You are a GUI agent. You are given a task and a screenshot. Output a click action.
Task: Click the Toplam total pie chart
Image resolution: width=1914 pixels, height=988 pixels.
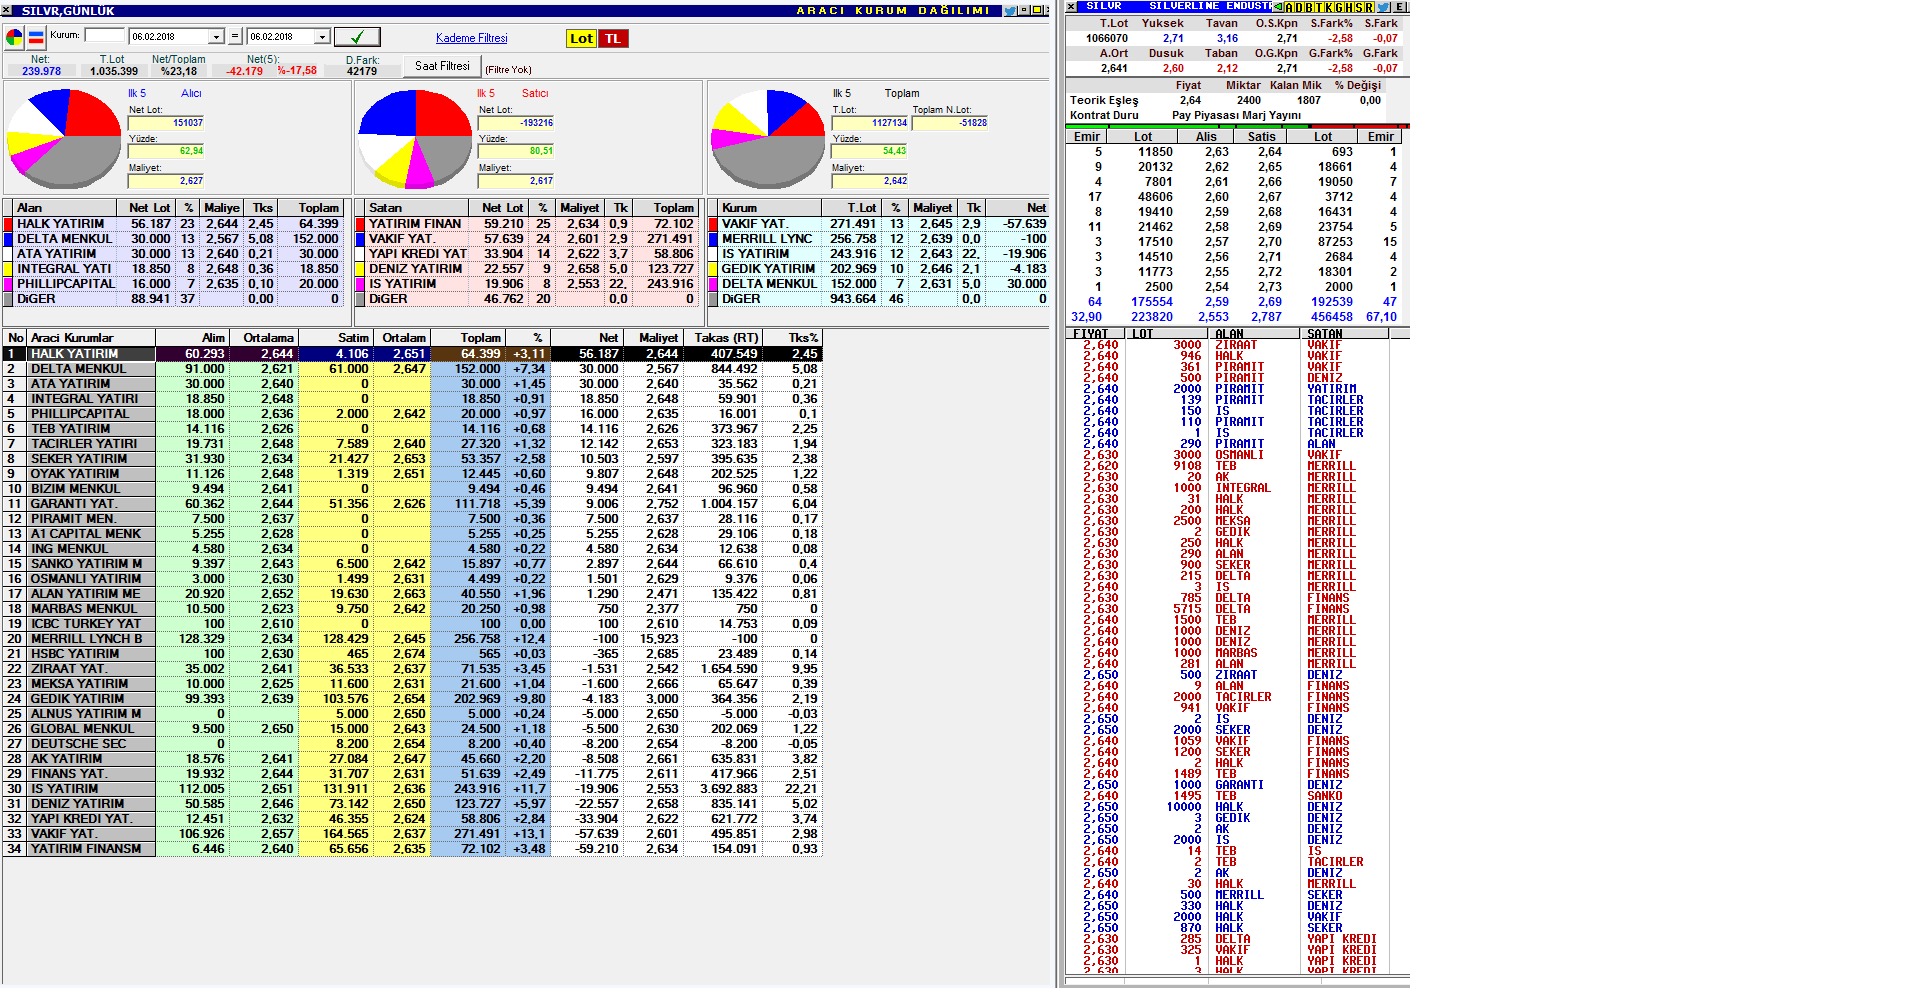pyautogui.click(x=768, y=138)
